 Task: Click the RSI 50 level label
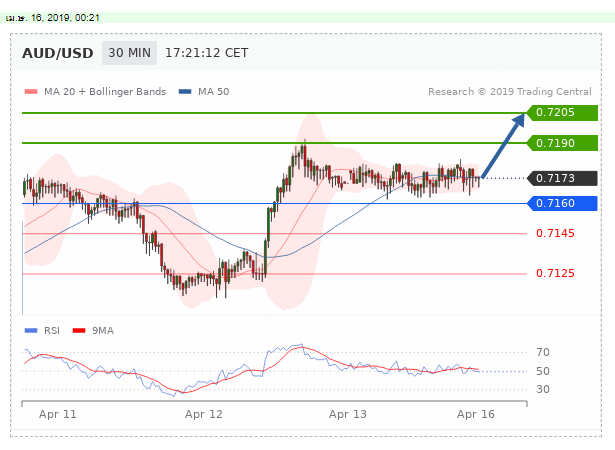[543, 371]
